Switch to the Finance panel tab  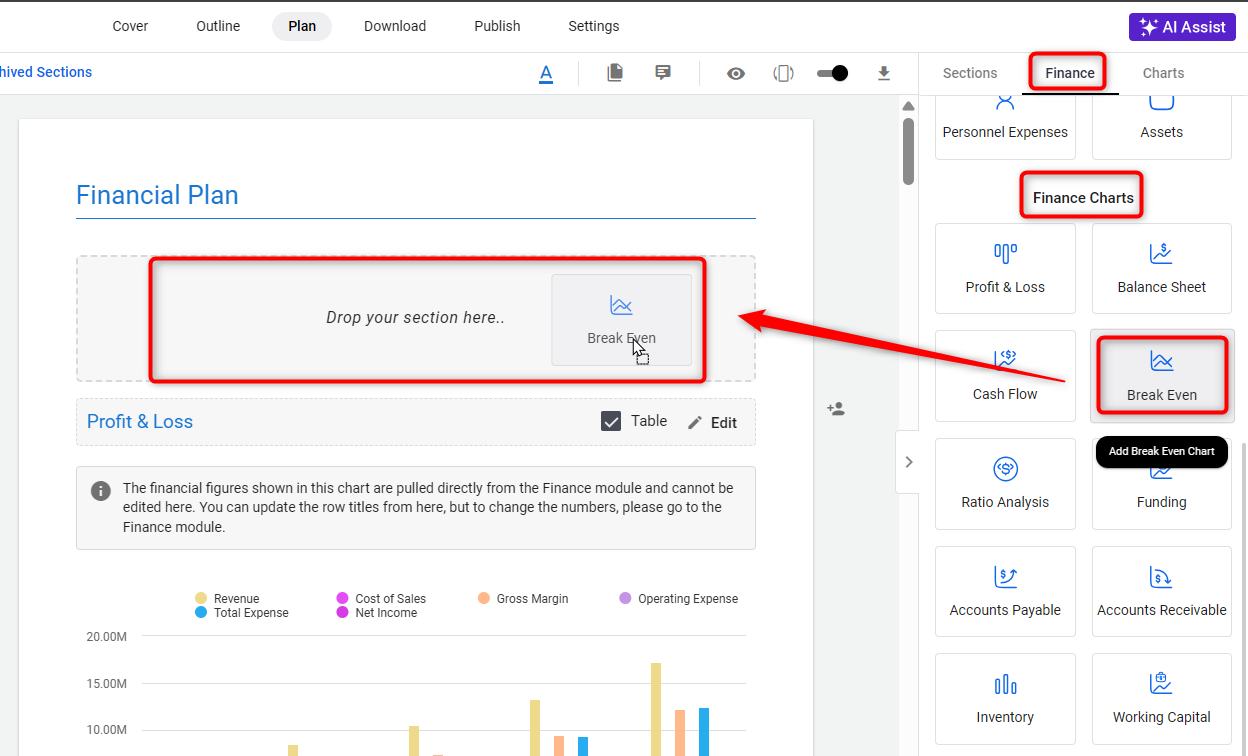[1070, 73]
